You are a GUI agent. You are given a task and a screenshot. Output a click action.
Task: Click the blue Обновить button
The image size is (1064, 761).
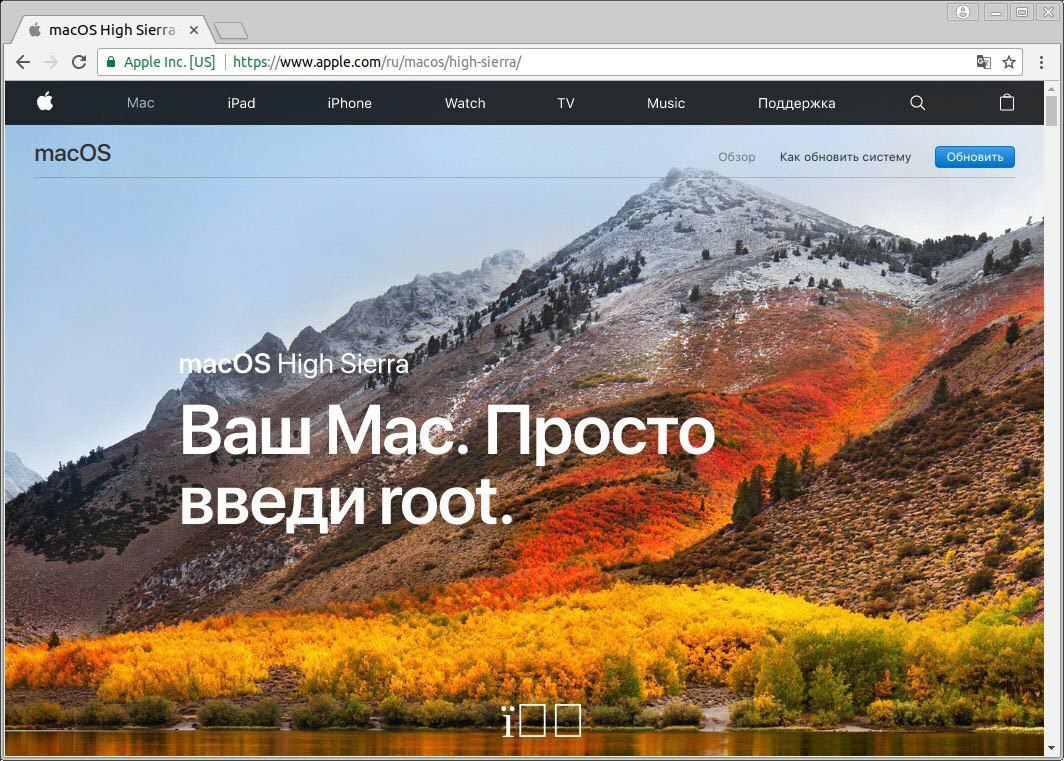[x=974, y=157]
